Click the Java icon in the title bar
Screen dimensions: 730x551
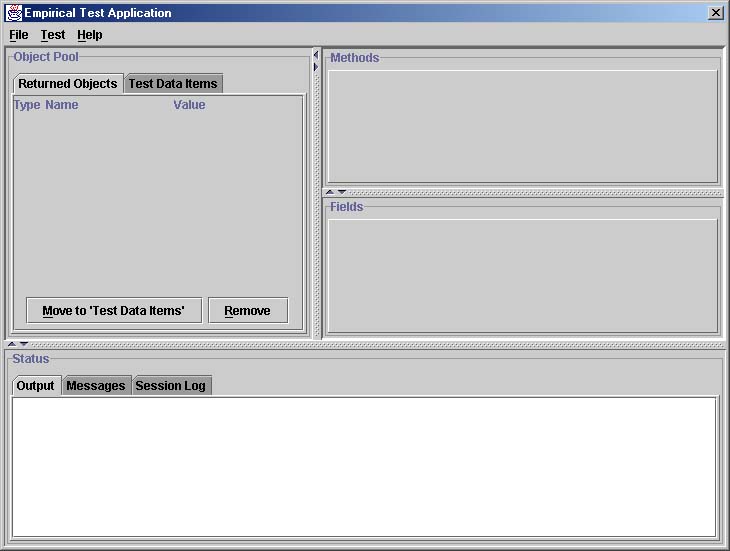pos(14,13)
